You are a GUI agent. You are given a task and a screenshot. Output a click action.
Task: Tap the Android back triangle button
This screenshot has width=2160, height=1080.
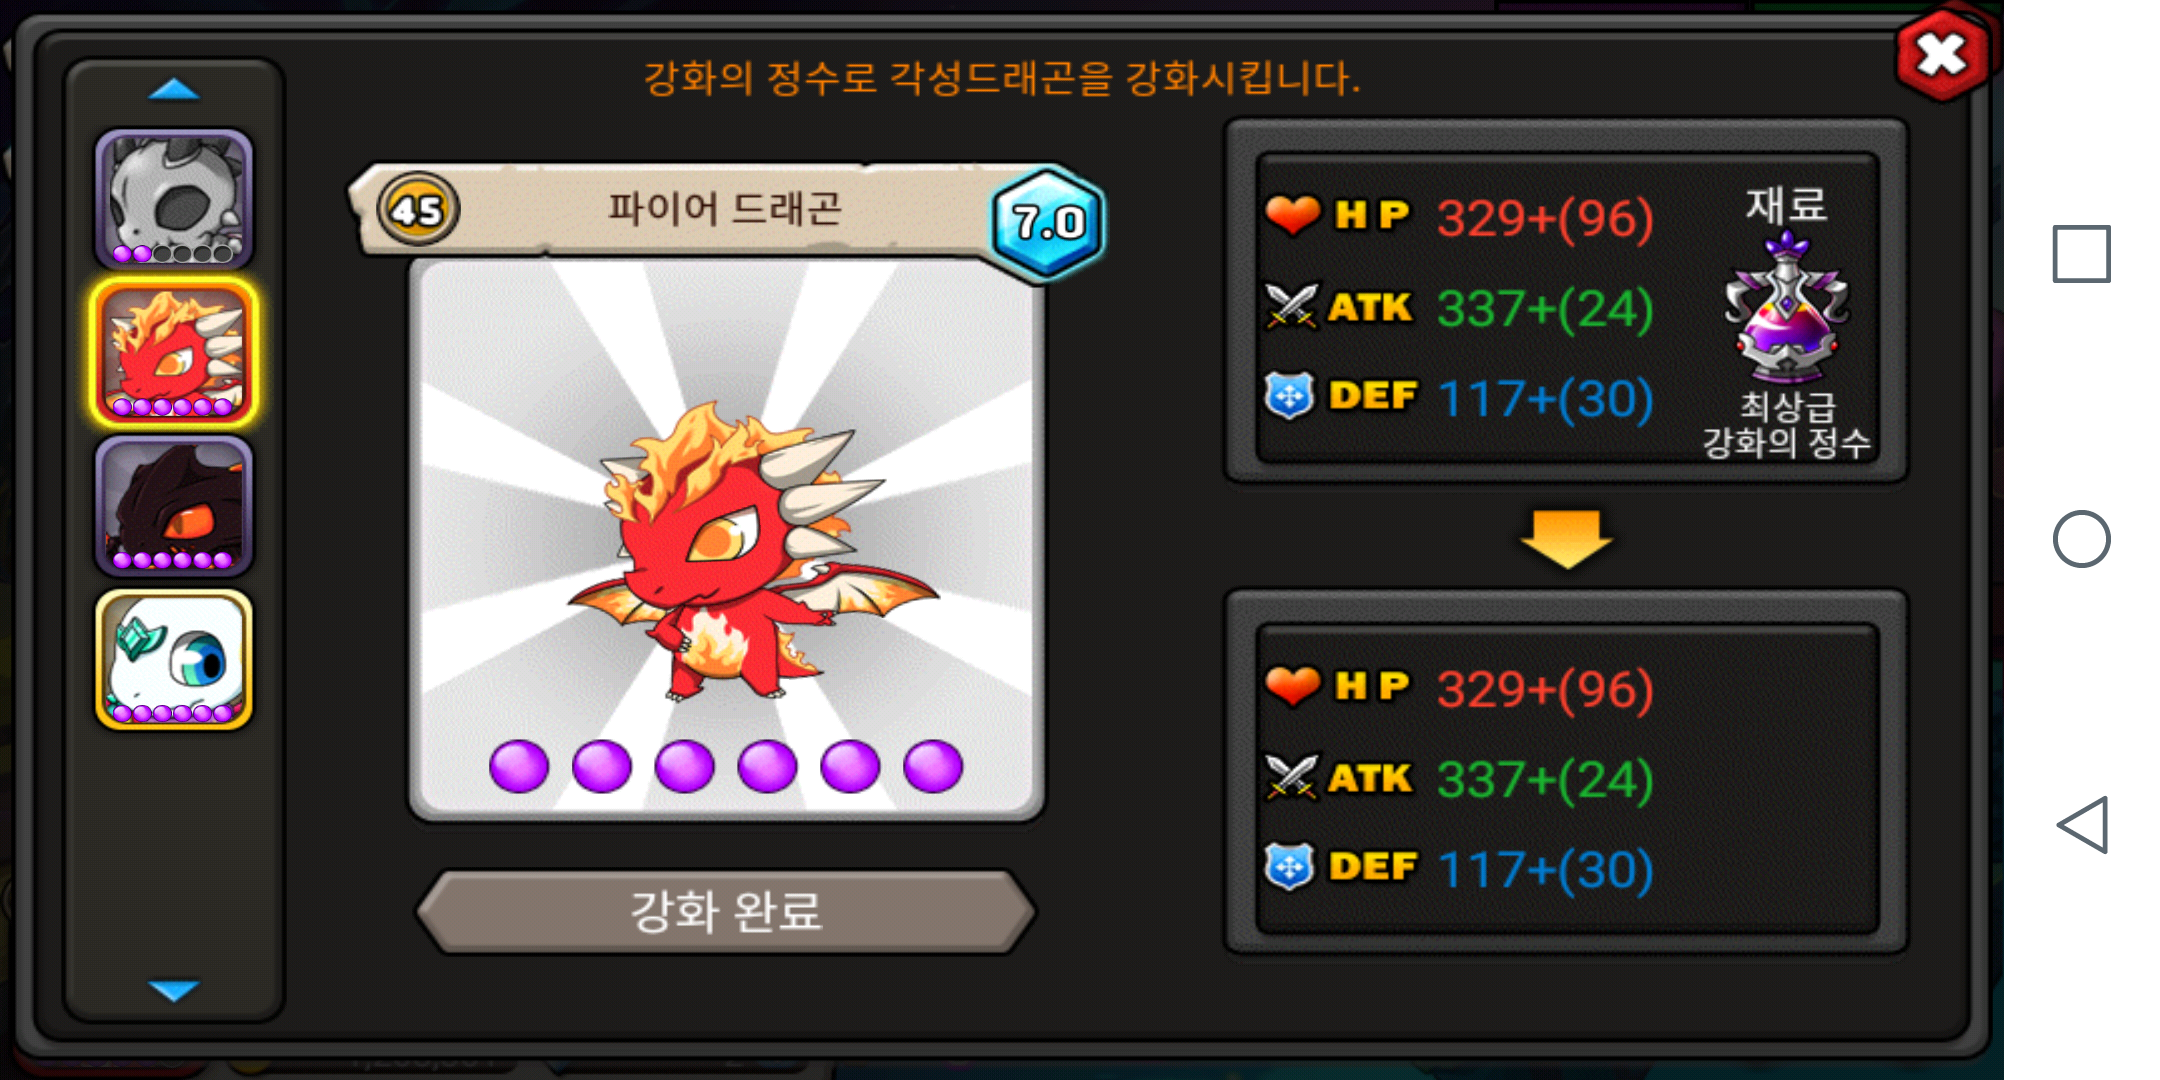point(2082,825)
